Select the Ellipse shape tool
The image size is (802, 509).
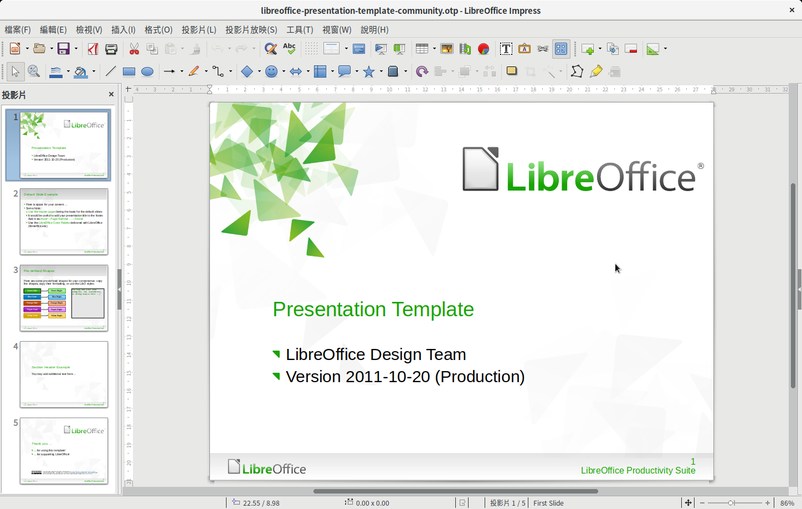pyautogui.click(x=147, y=72)
